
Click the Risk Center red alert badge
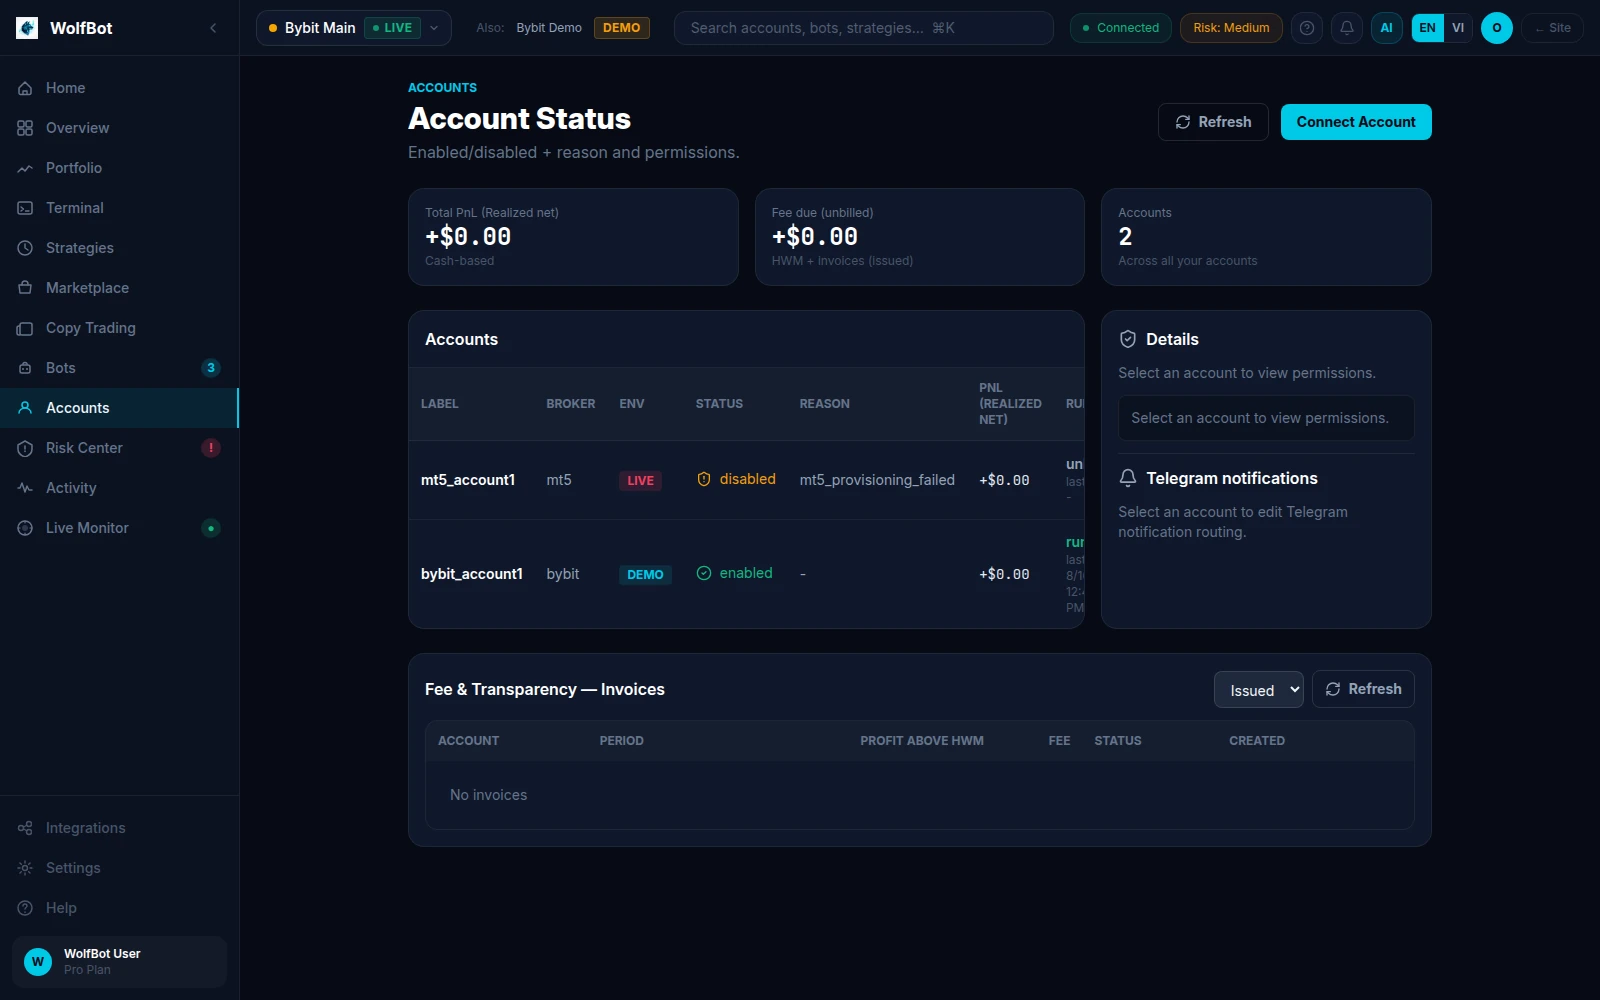[x=211, y=448]
